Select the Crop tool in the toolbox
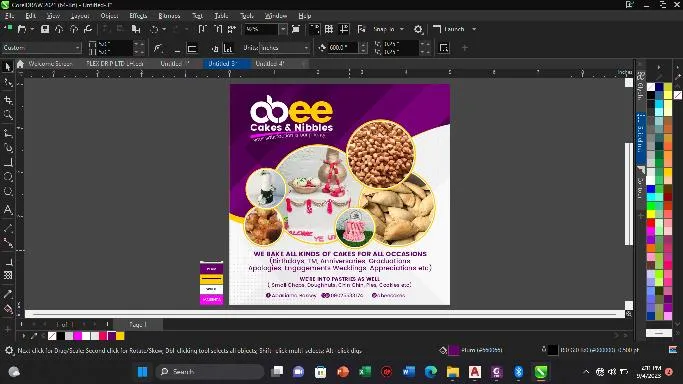 pyautogui.click(x=8, y=100)
